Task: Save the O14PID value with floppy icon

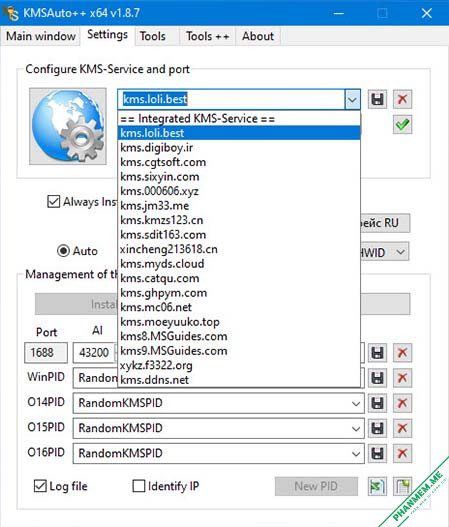Action: (x=377, y=403)
